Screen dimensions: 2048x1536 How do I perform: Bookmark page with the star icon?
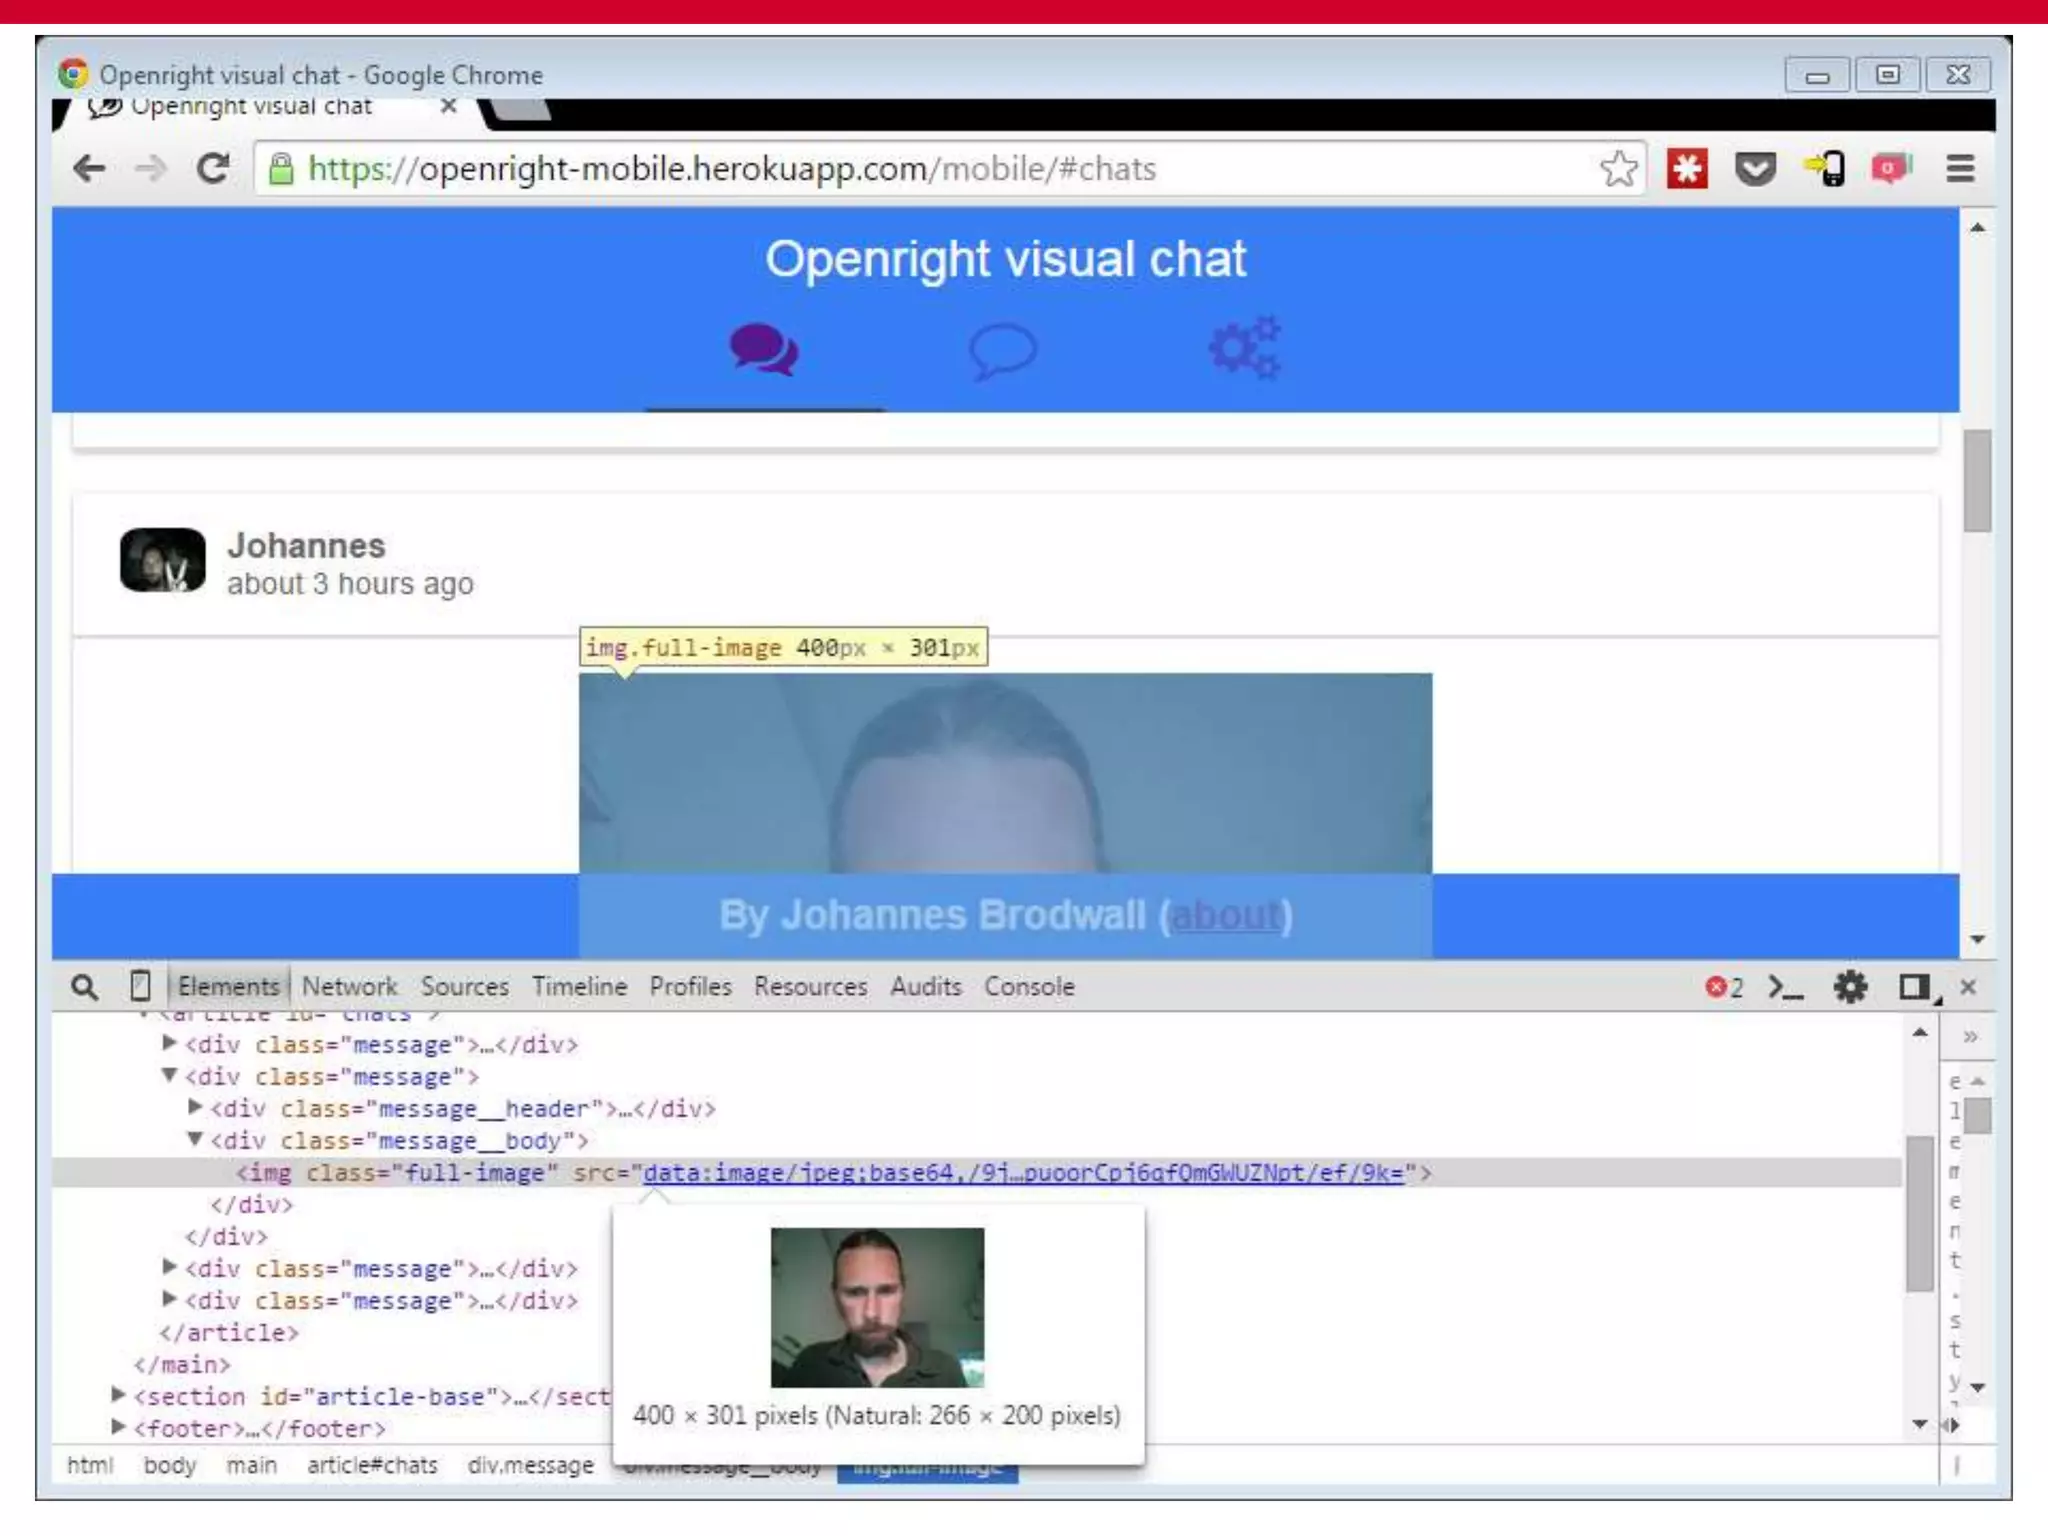coord(1618,168)
